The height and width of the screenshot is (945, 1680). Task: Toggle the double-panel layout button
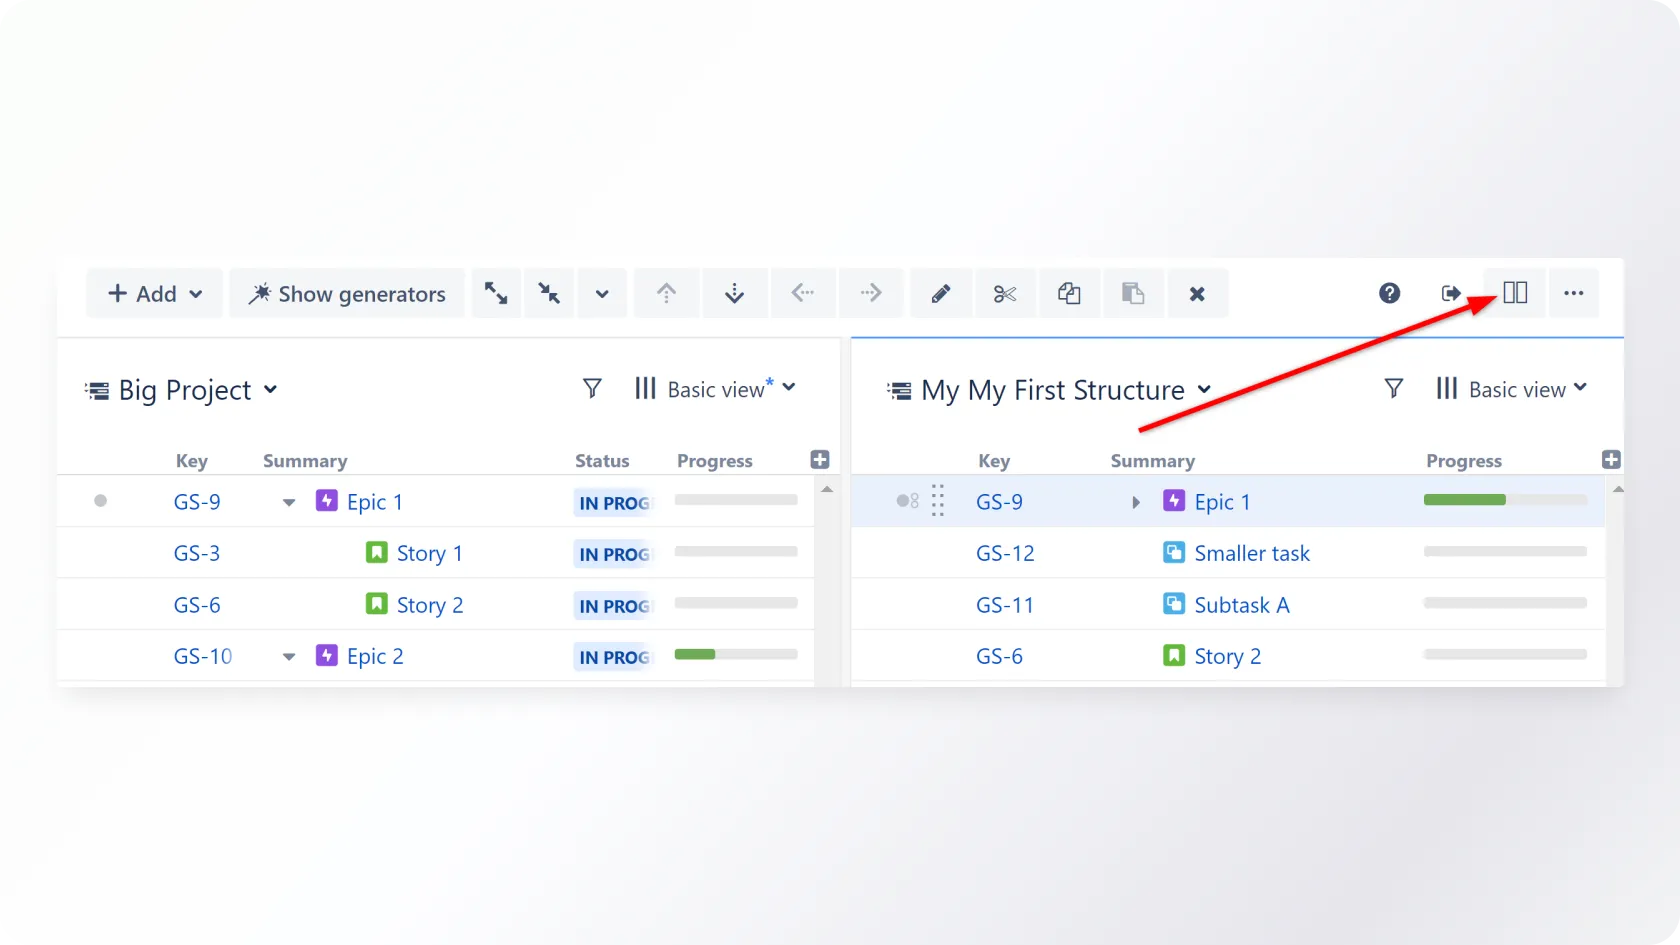pos(1515,293)
